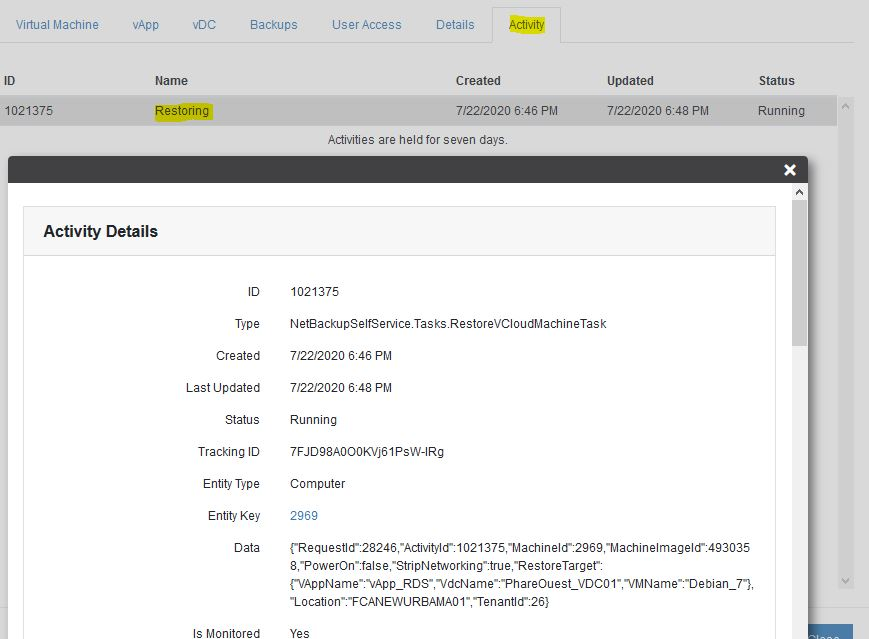869x639 pixels.
Task: Click the 7/22/2020 6:48 PM cell in the table row
Action: (658, 111)
